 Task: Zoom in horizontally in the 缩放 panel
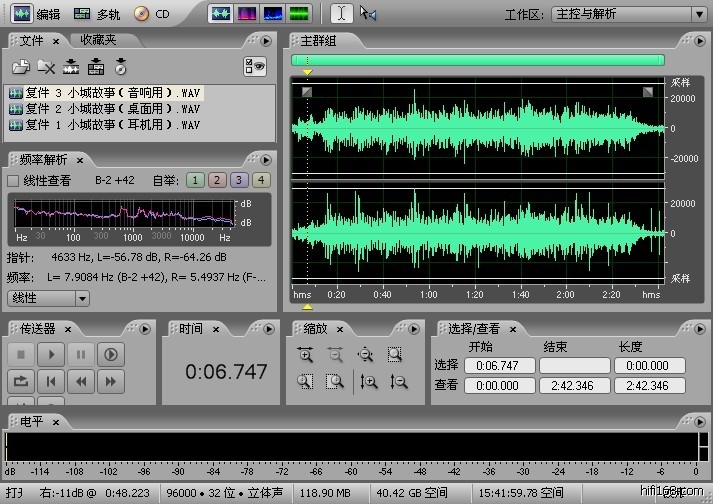click(x=306, y=355)
